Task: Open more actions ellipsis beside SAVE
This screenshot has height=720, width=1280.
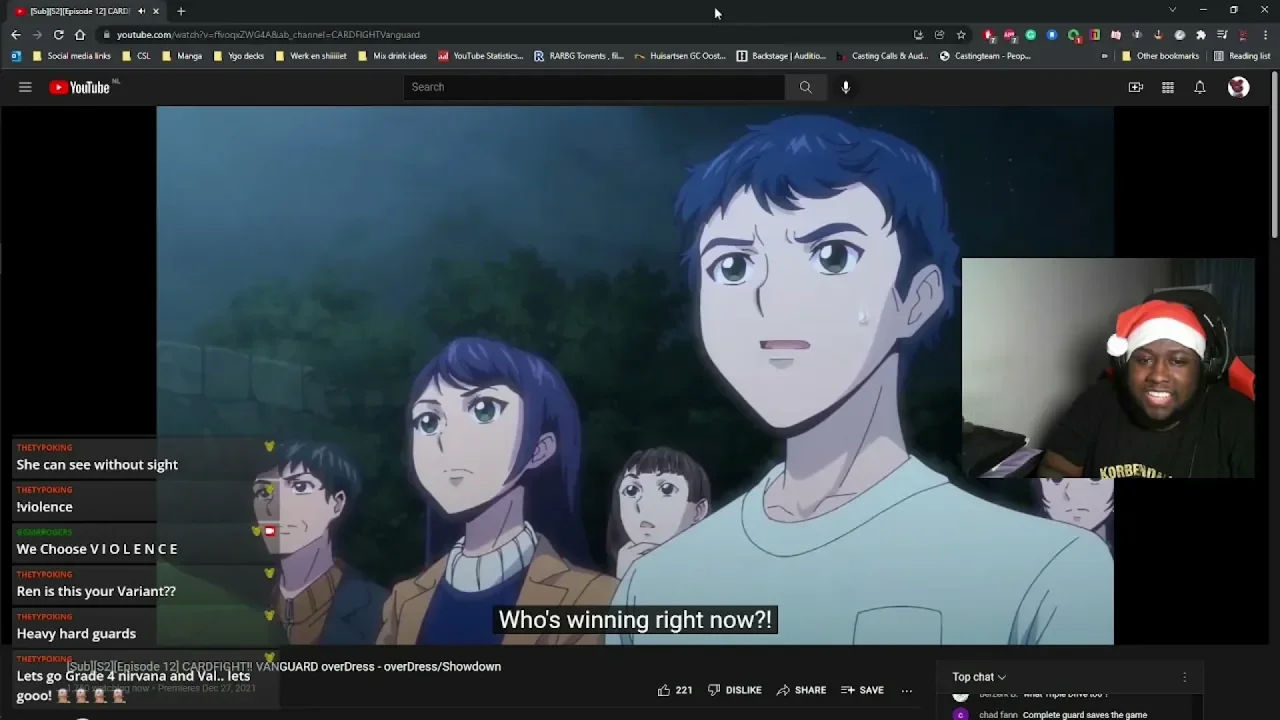Action: pyautogui.click(x=907, y=690)
